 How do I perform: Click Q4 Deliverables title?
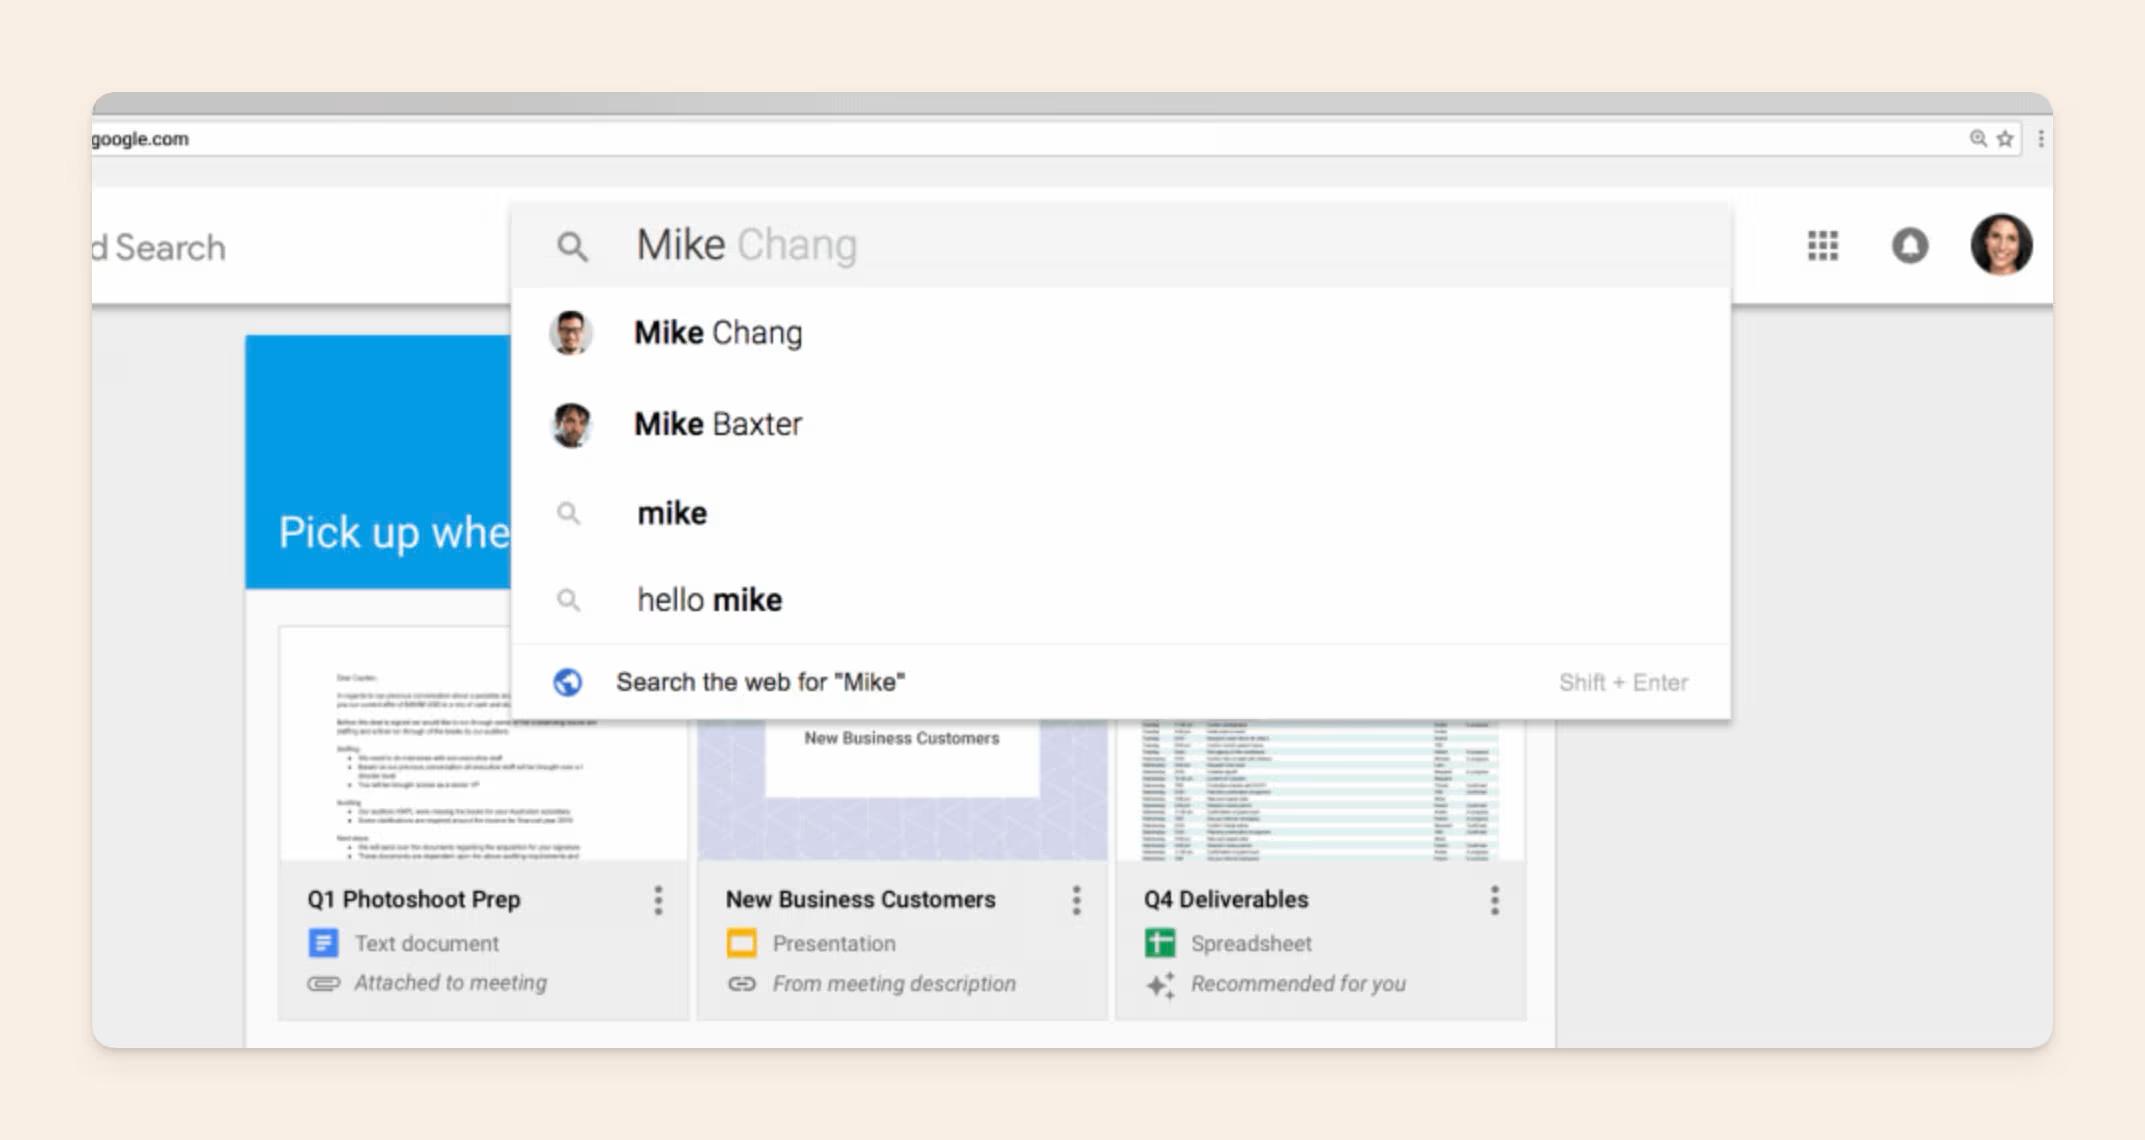(x=1226, y=900)
